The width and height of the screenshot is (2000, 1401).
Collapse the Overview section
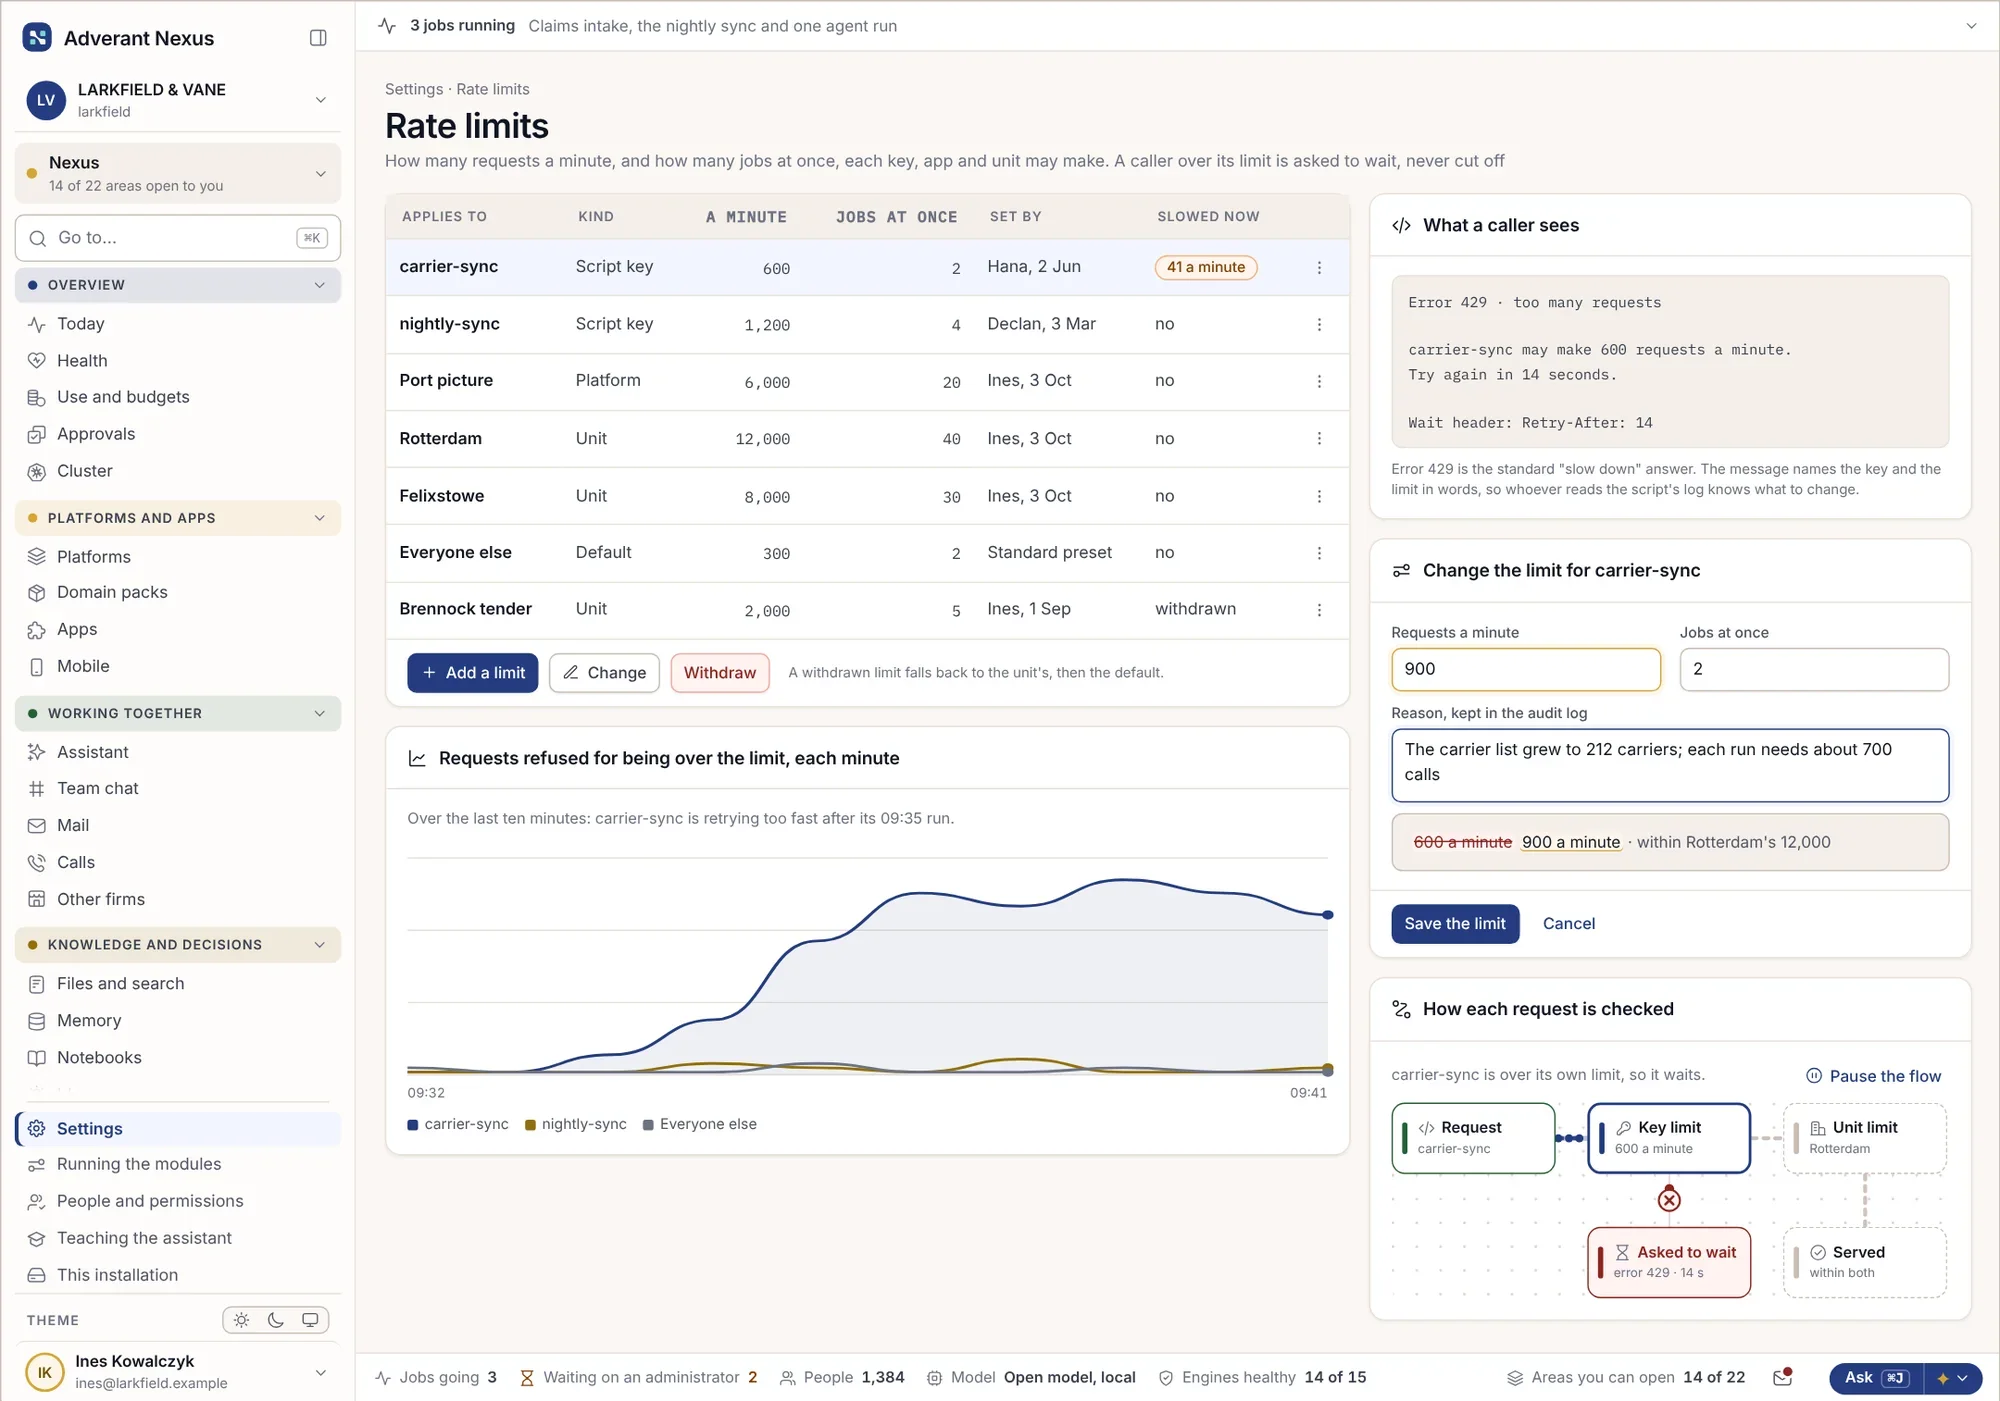tap(177, 285)
